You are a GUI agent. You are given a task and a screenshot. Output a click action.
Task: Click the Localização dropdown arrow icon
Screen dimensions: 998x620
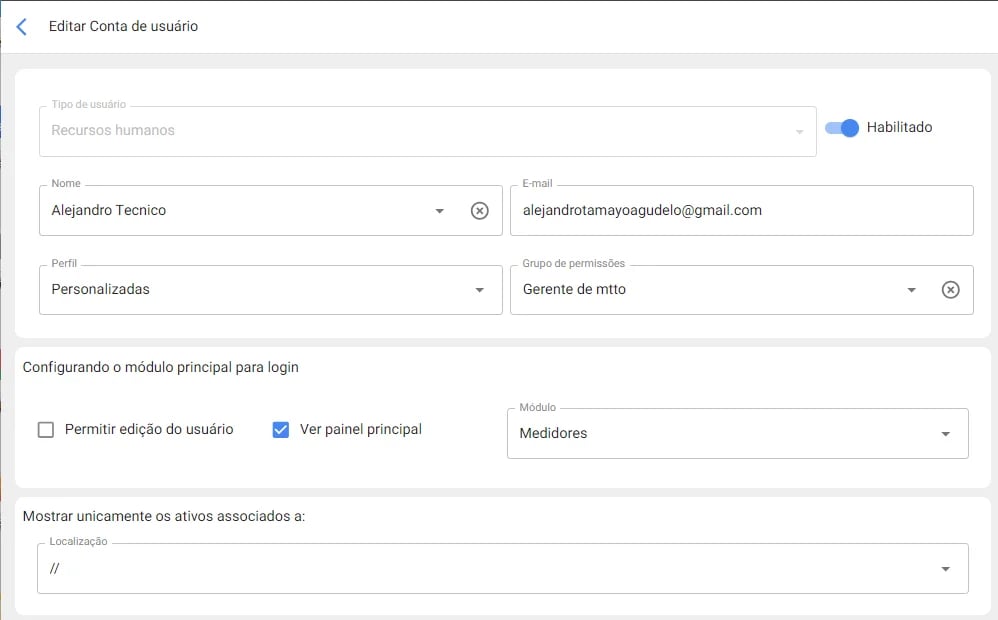(945, 568)
